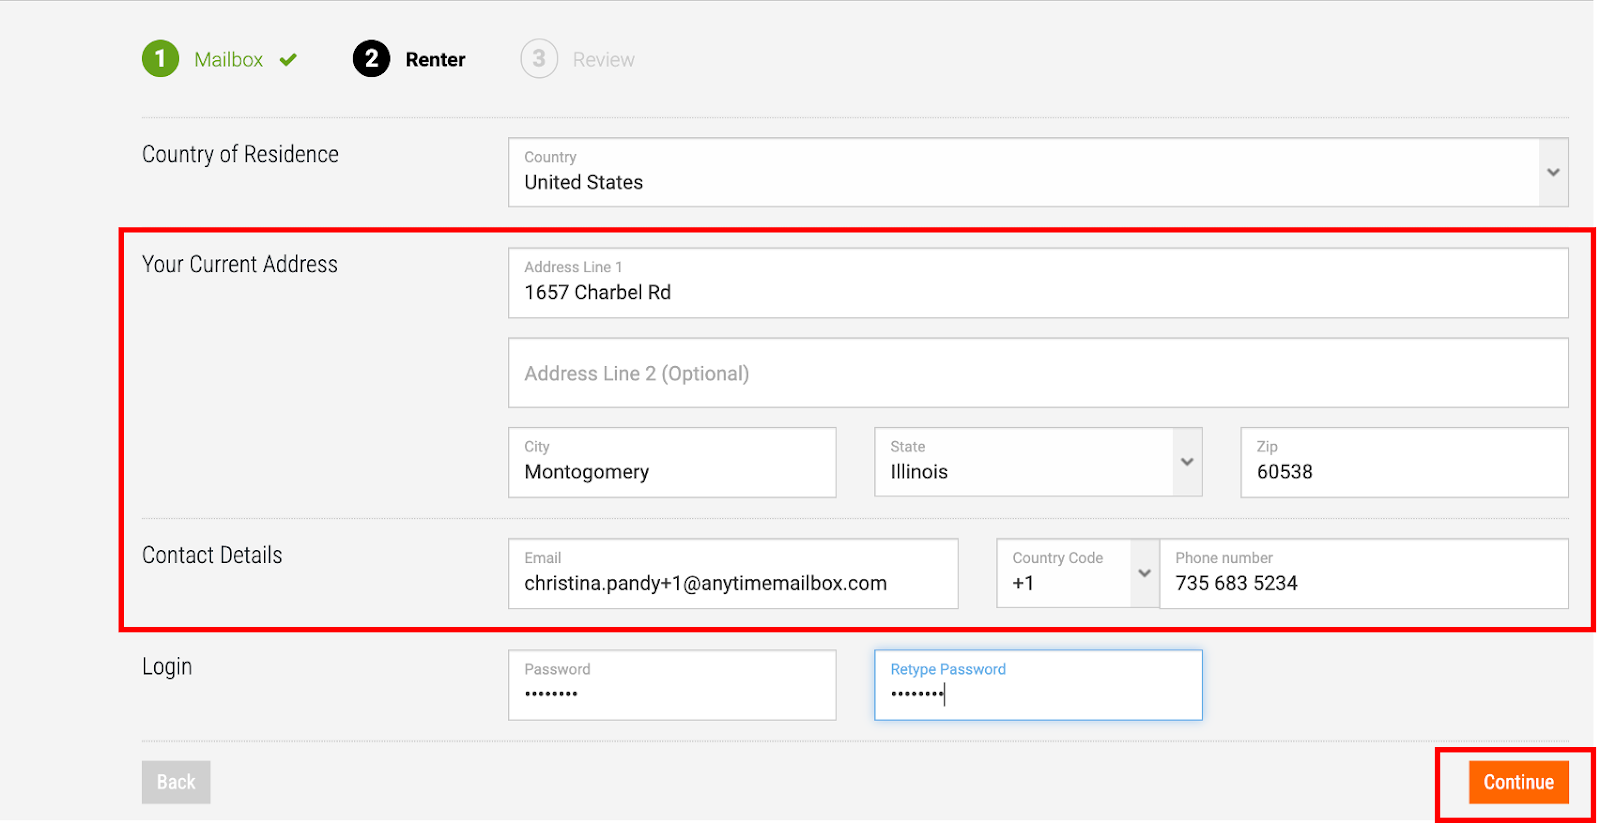Click the Your Current Address heading
The image size is (1600, 824).
tap(240, 264)
